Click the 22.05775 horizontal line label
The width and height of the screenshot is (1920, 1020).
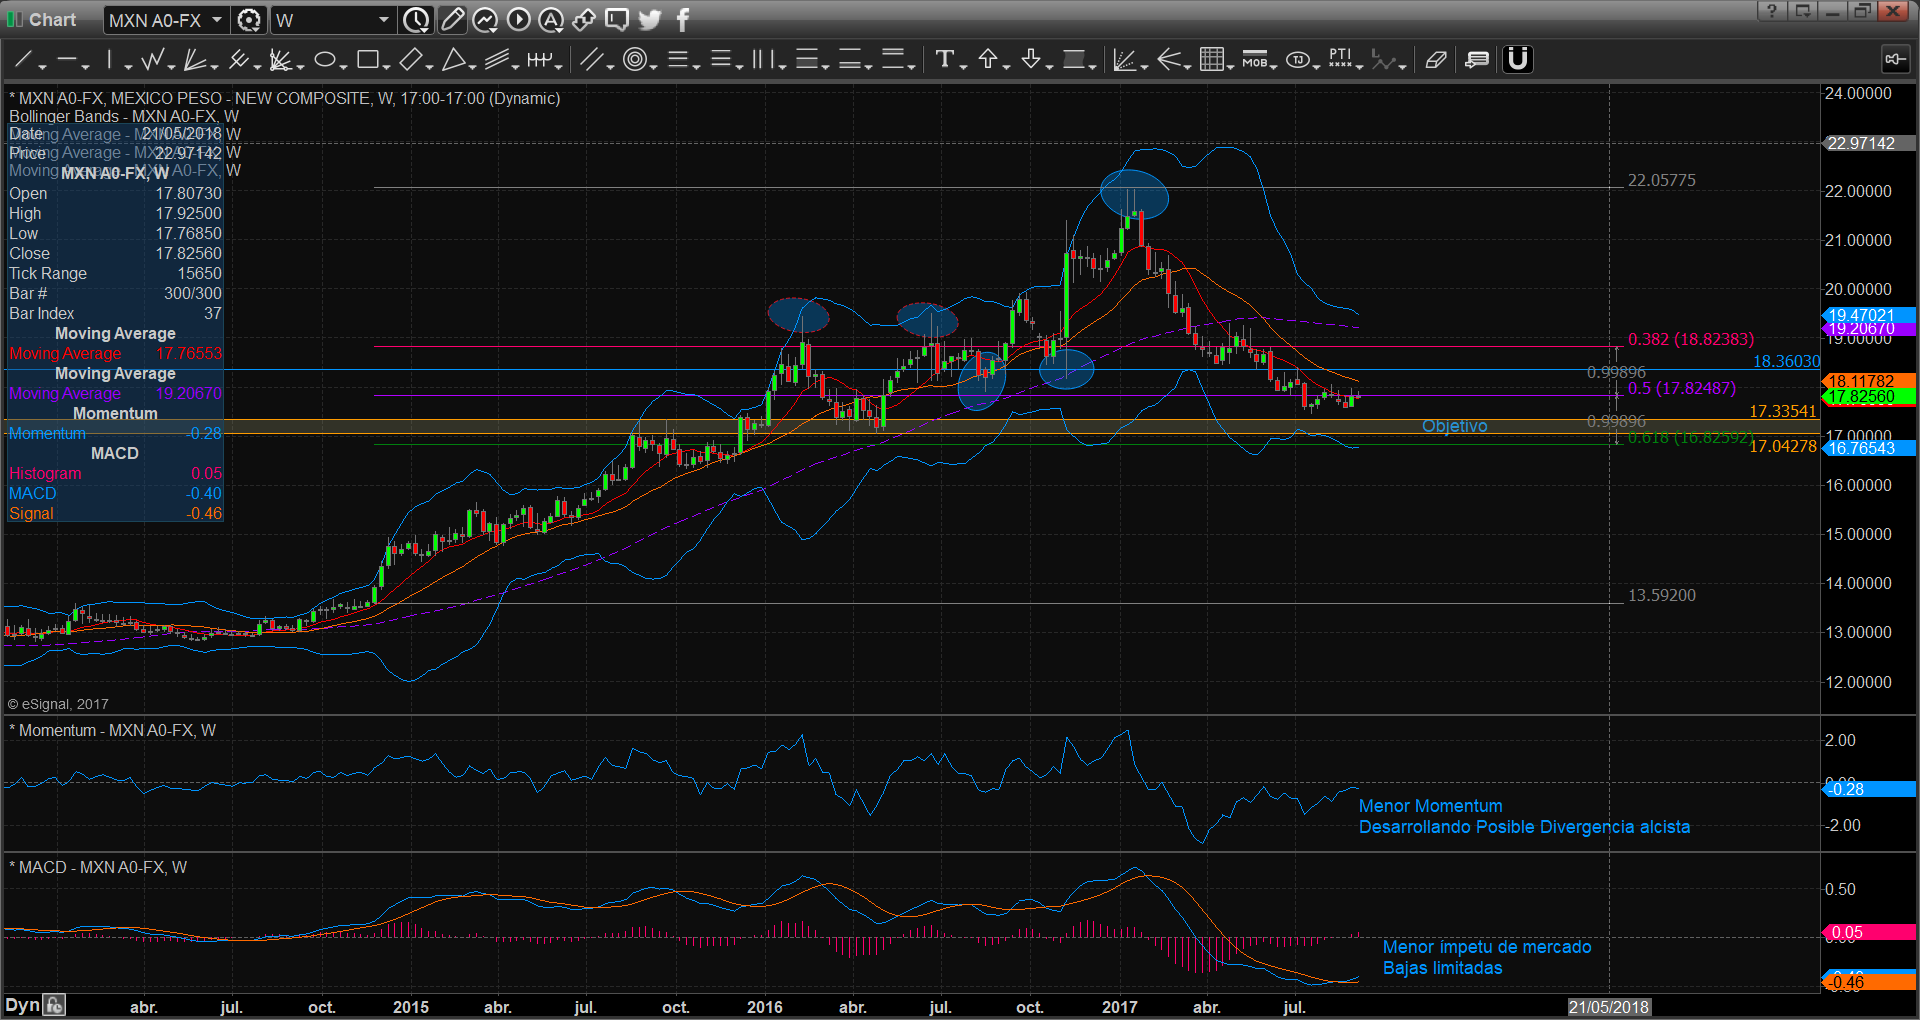1662,180
